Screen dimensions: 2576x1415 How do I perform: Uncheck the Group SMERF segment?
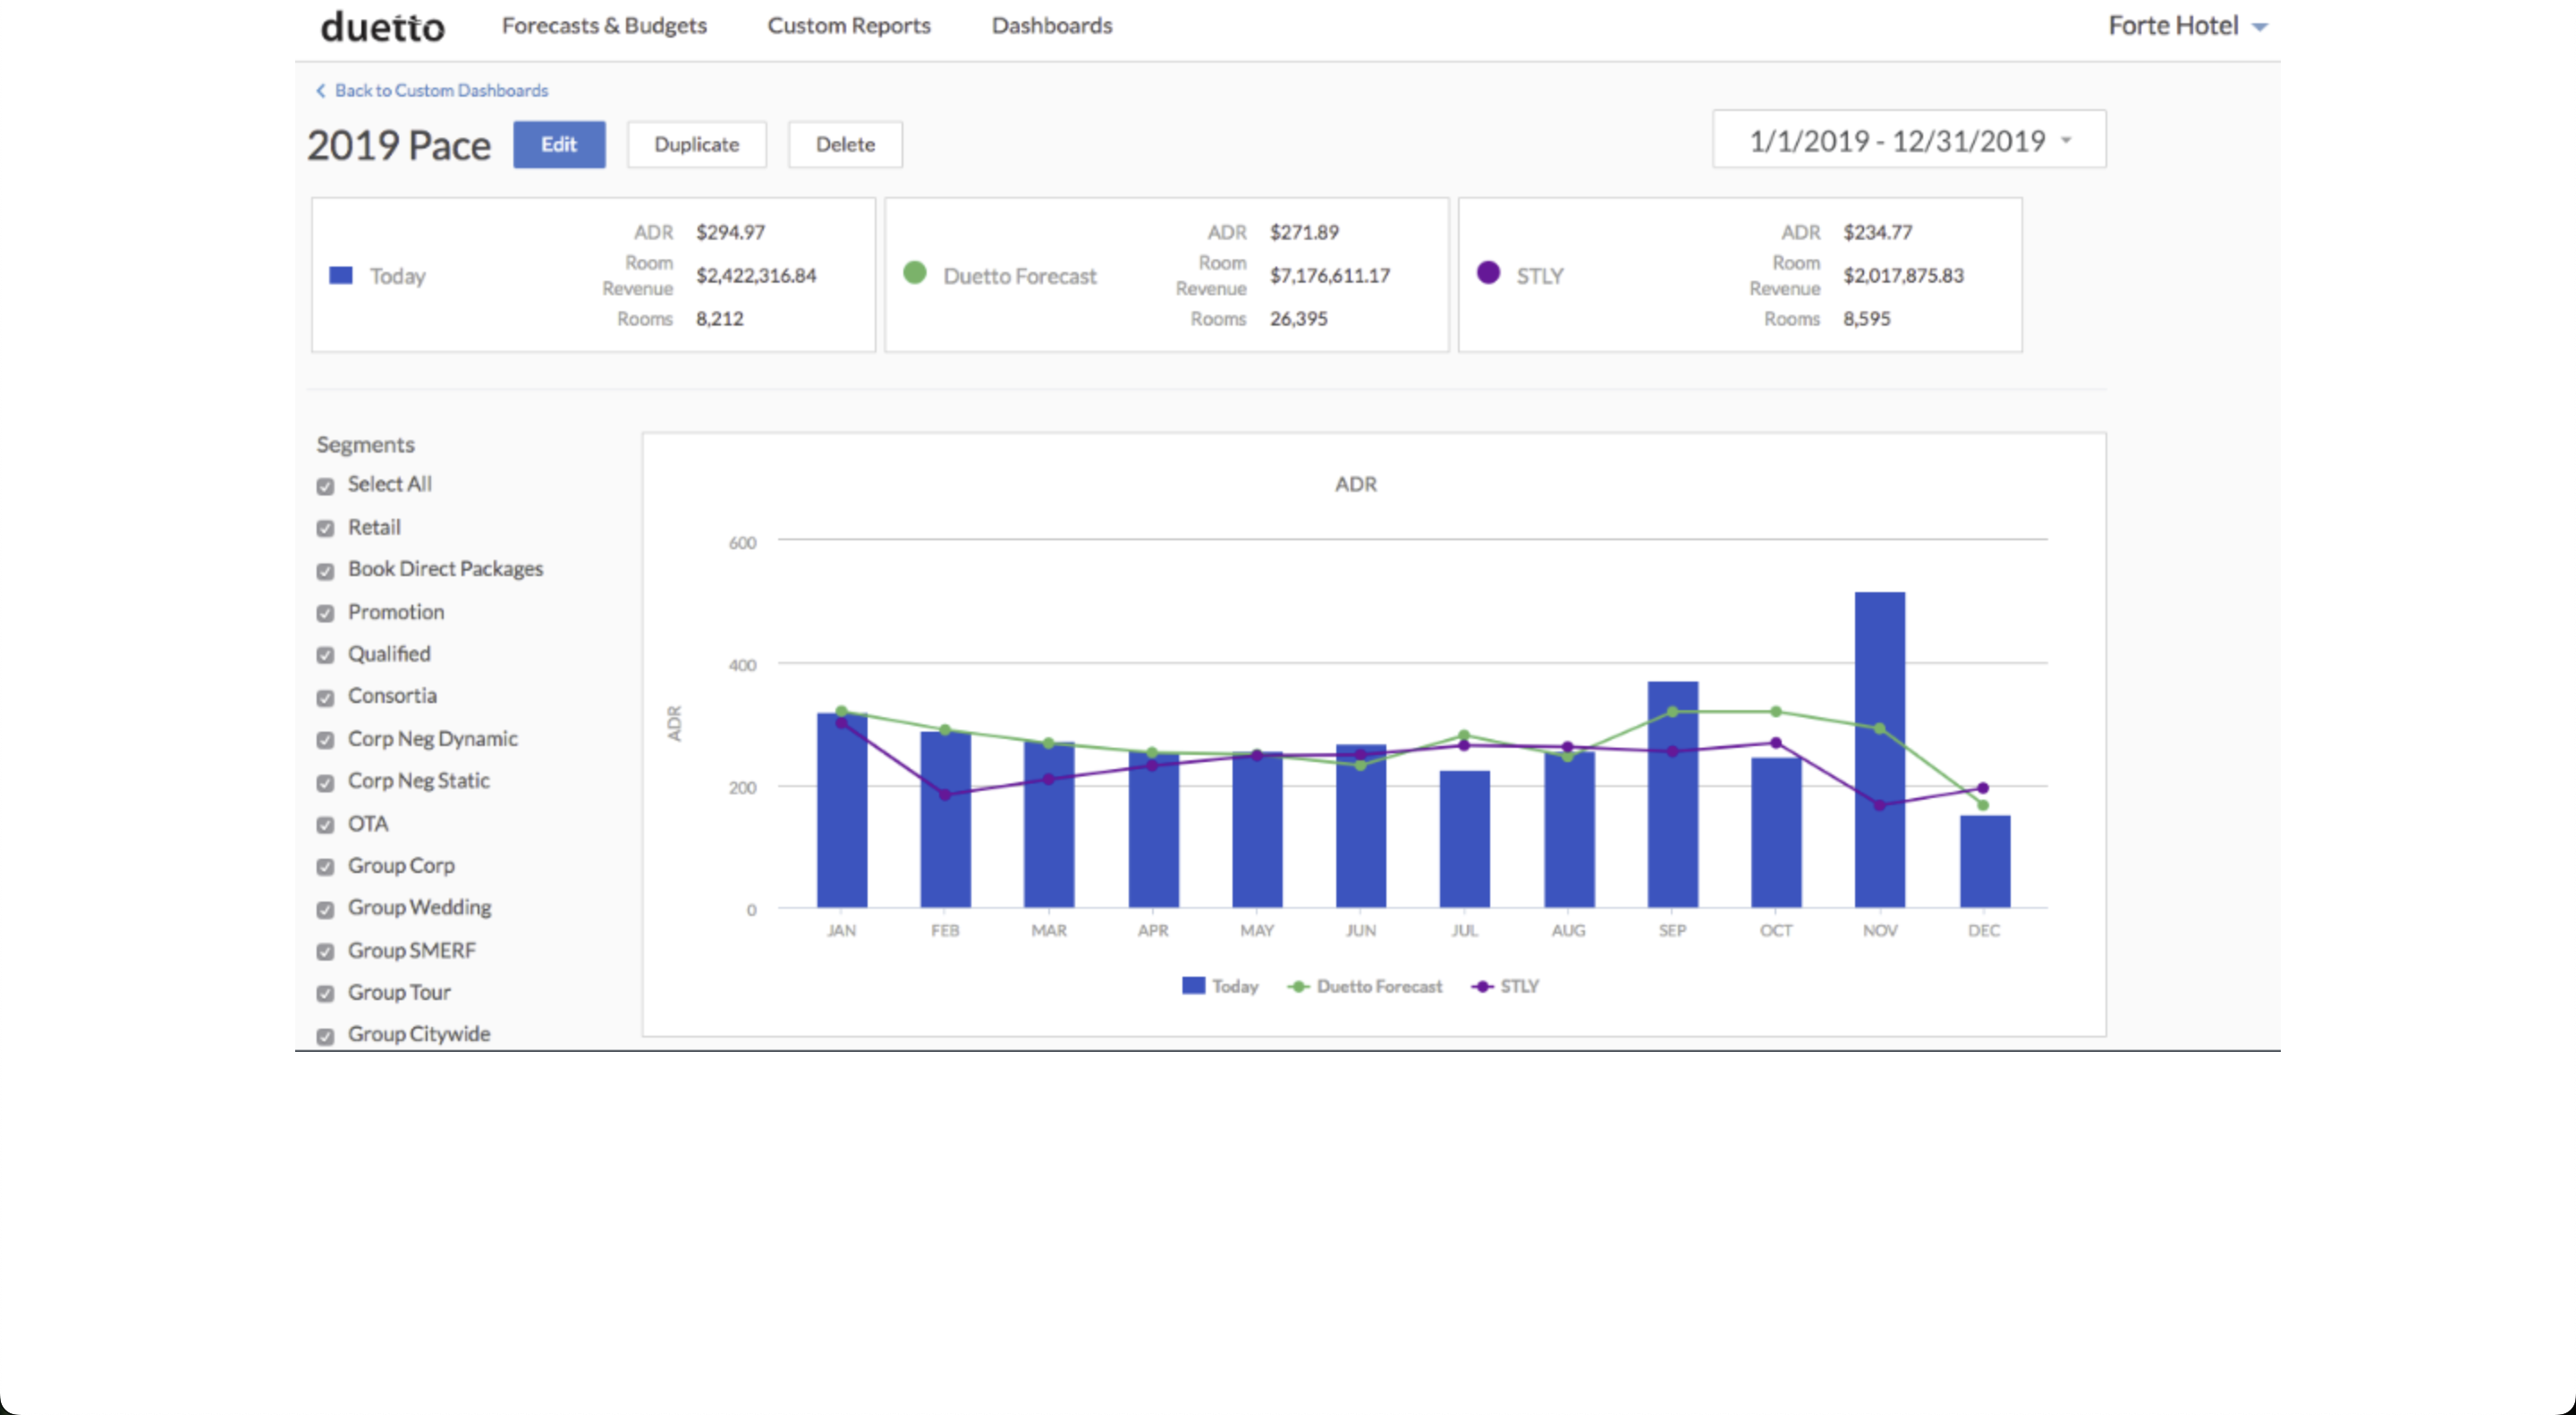coord(325,952)
